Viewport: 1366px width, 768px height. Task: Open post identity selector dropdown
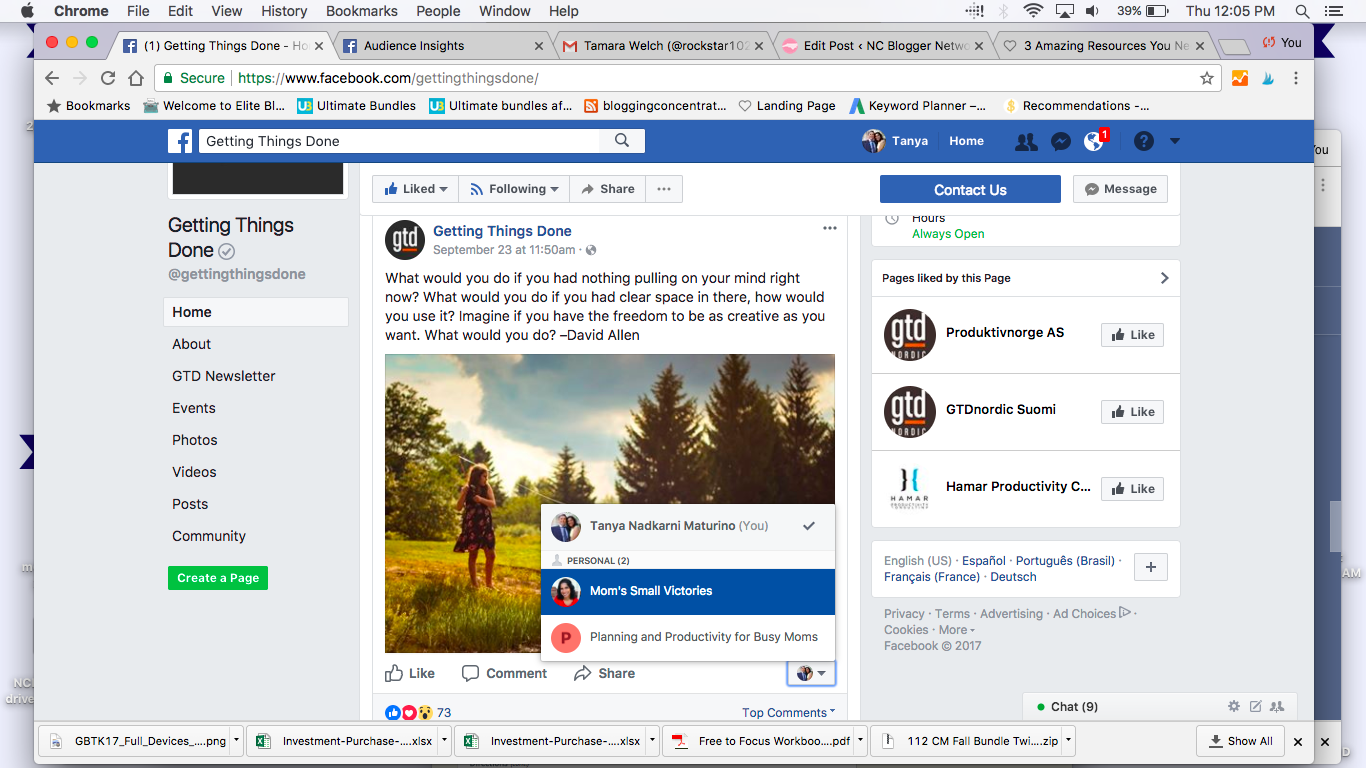811,673
